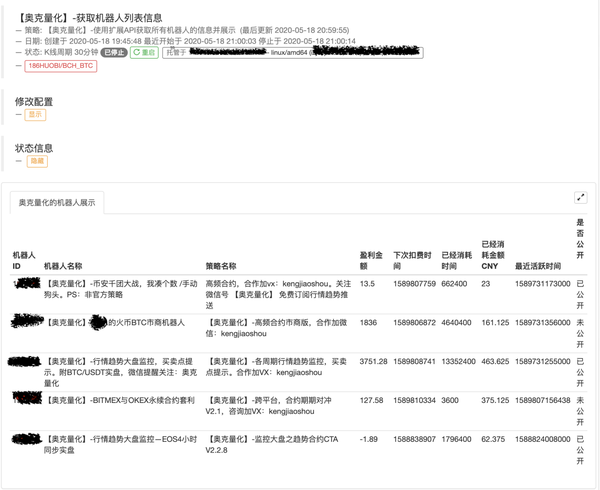
Task: Click the 策略名称 column header
Action: [x=221, y=267]
